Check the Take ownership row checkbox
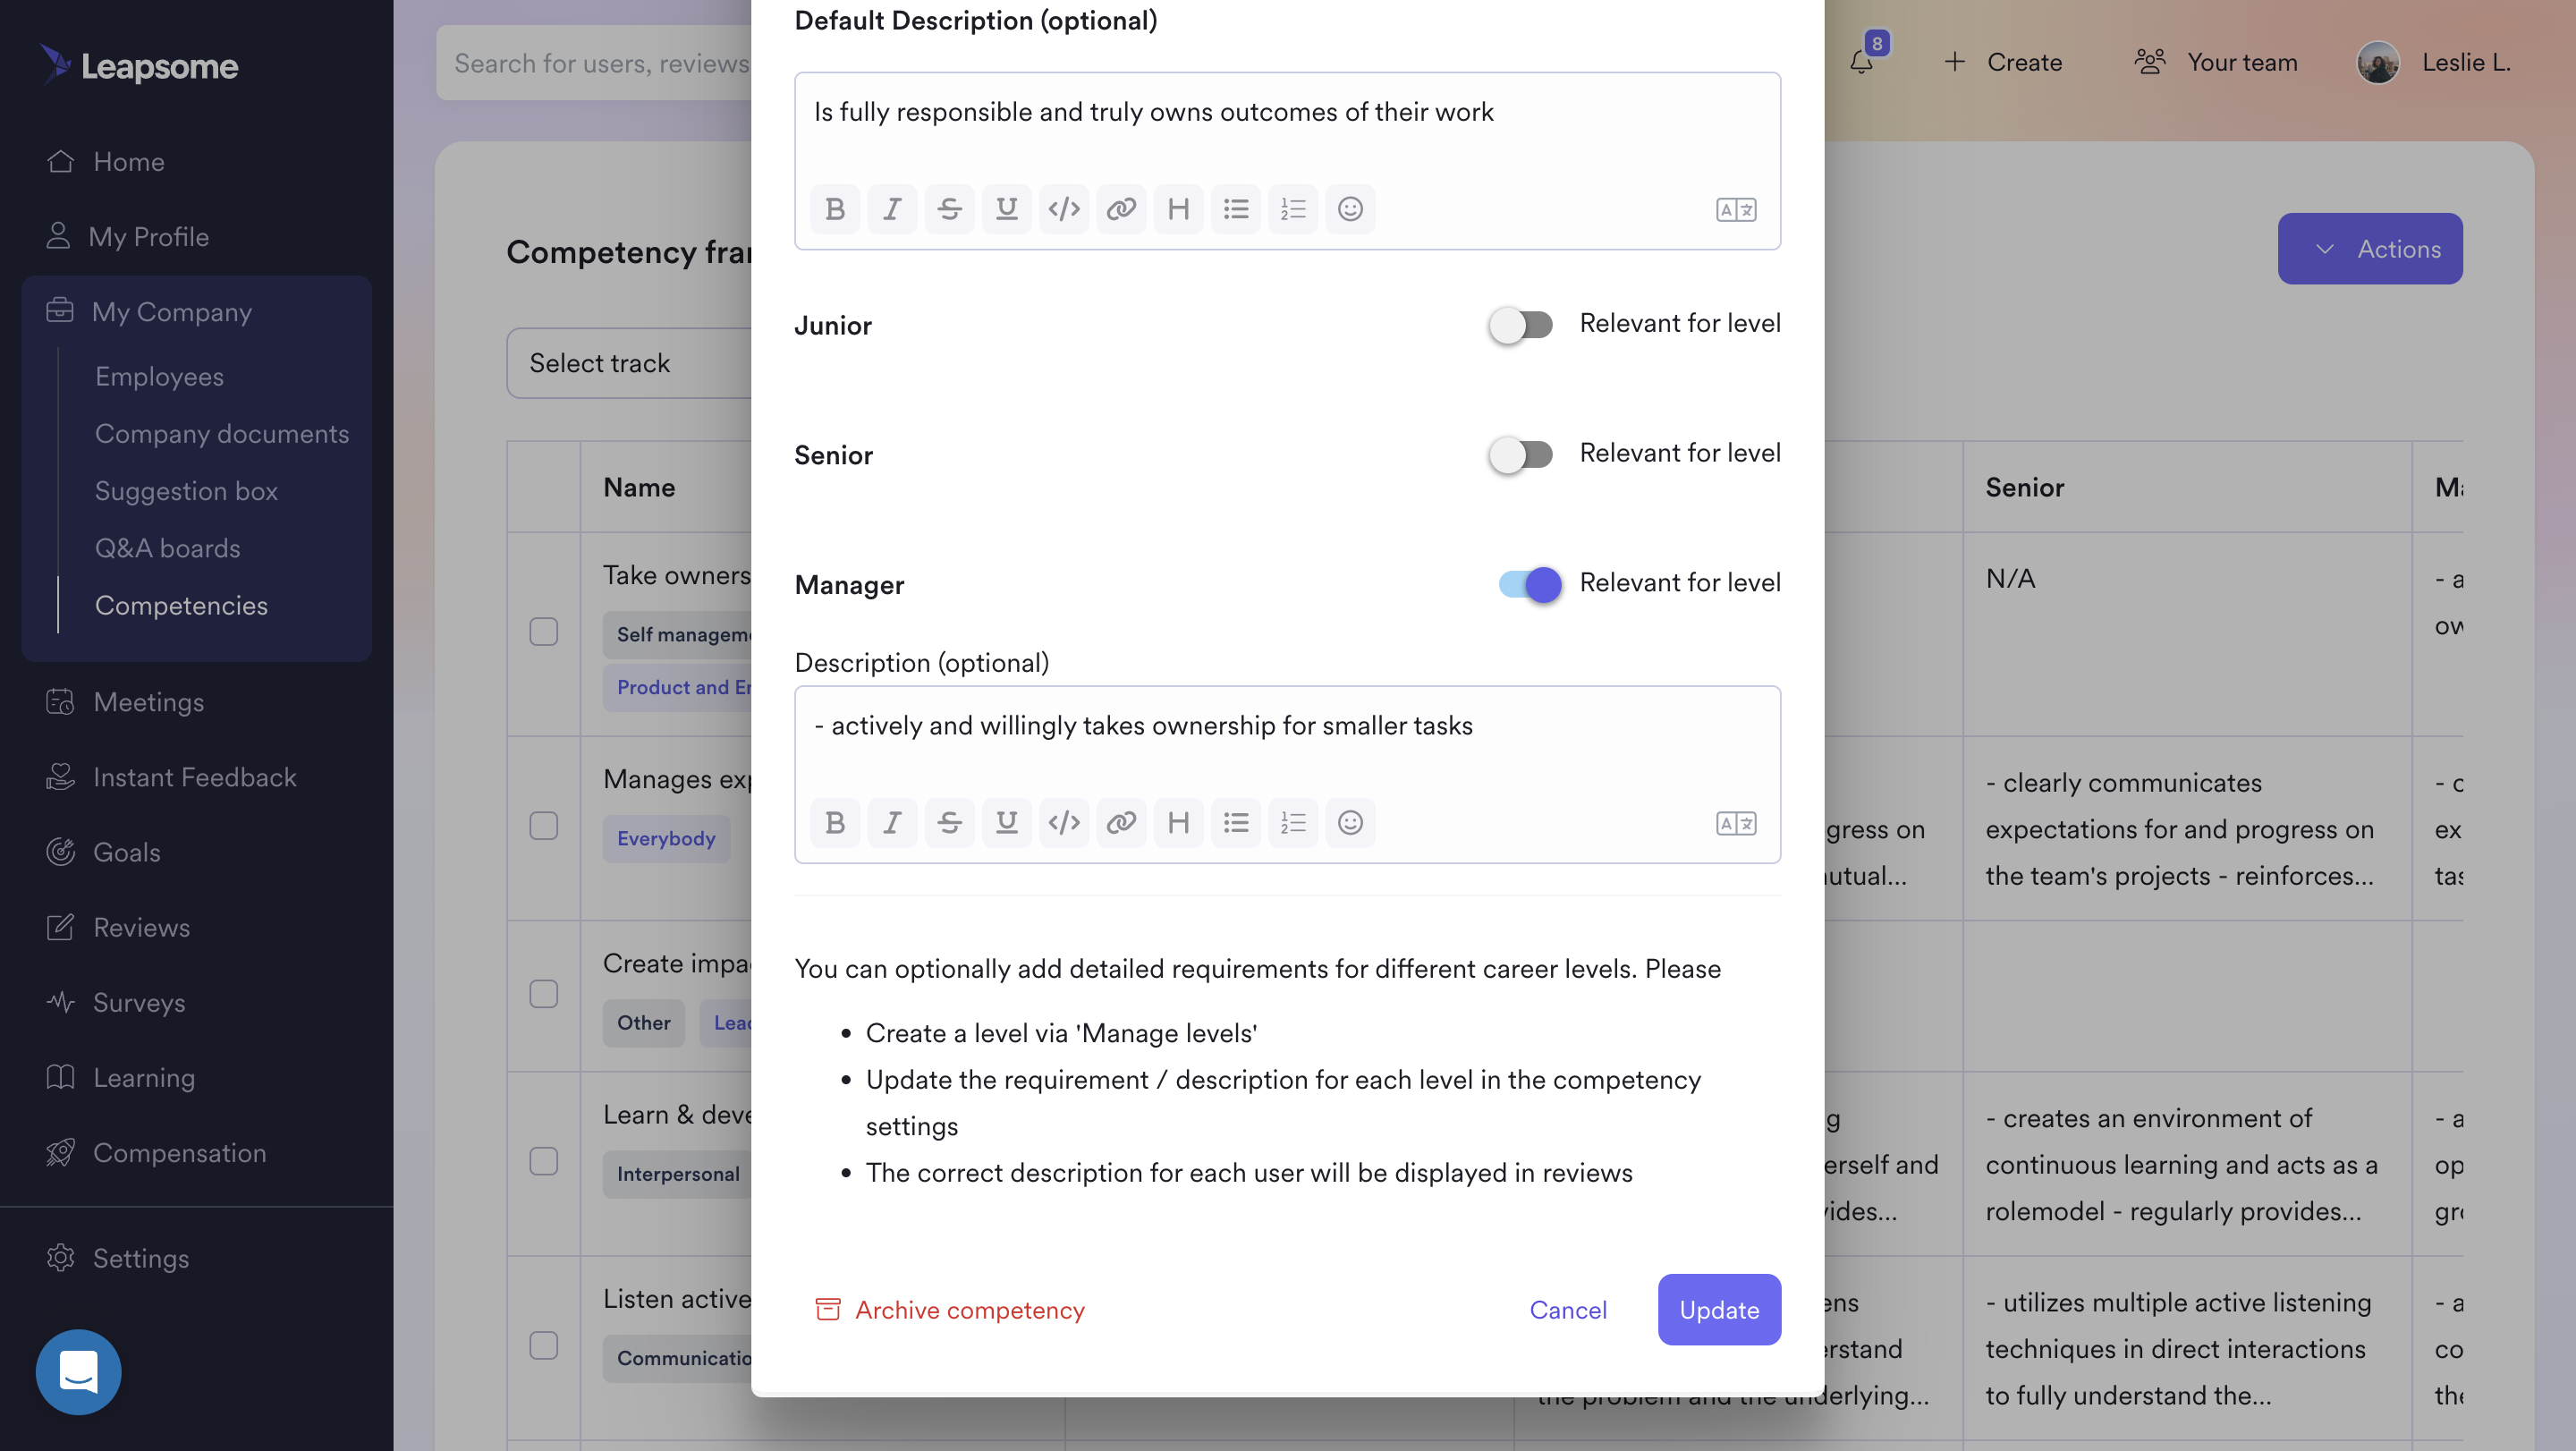Image resolution: width=2576 pixels, height=1451 pixels. click(x=544, y=631)
